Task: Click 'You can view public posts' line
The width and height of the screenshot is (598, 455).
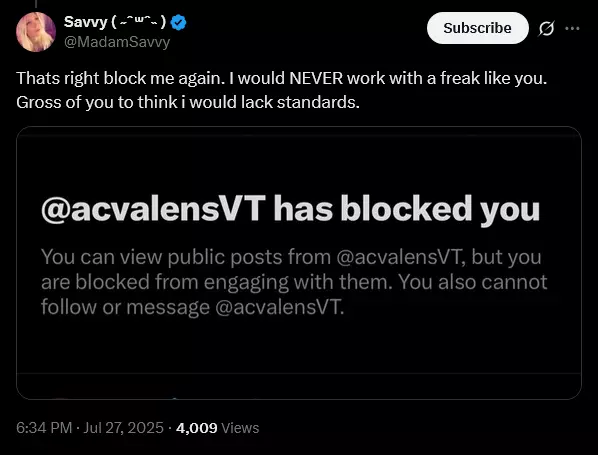Action: tap(291, 257)
